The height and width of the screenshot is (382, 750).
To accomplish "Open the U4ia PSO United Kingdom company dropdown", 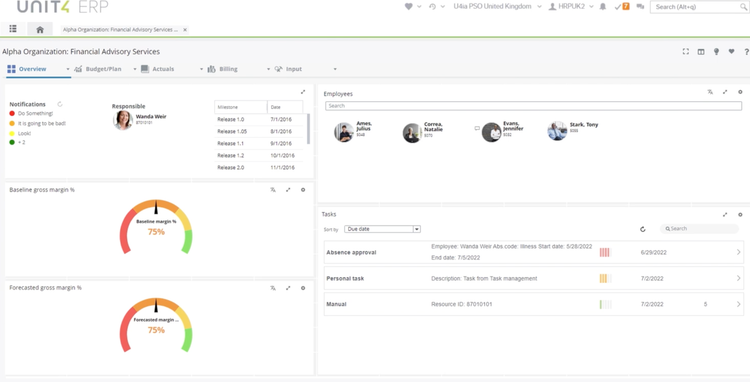I will 497,7.
